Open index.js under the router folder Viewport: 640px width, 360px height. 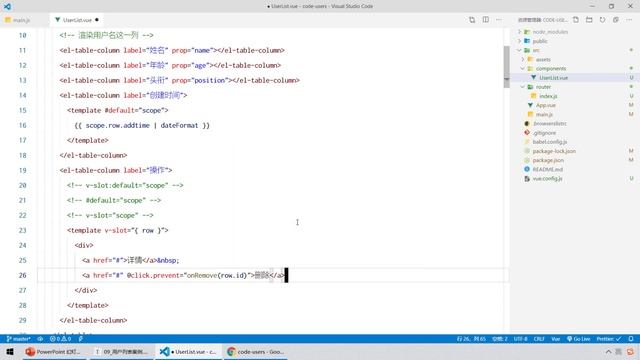click(548, 96)
